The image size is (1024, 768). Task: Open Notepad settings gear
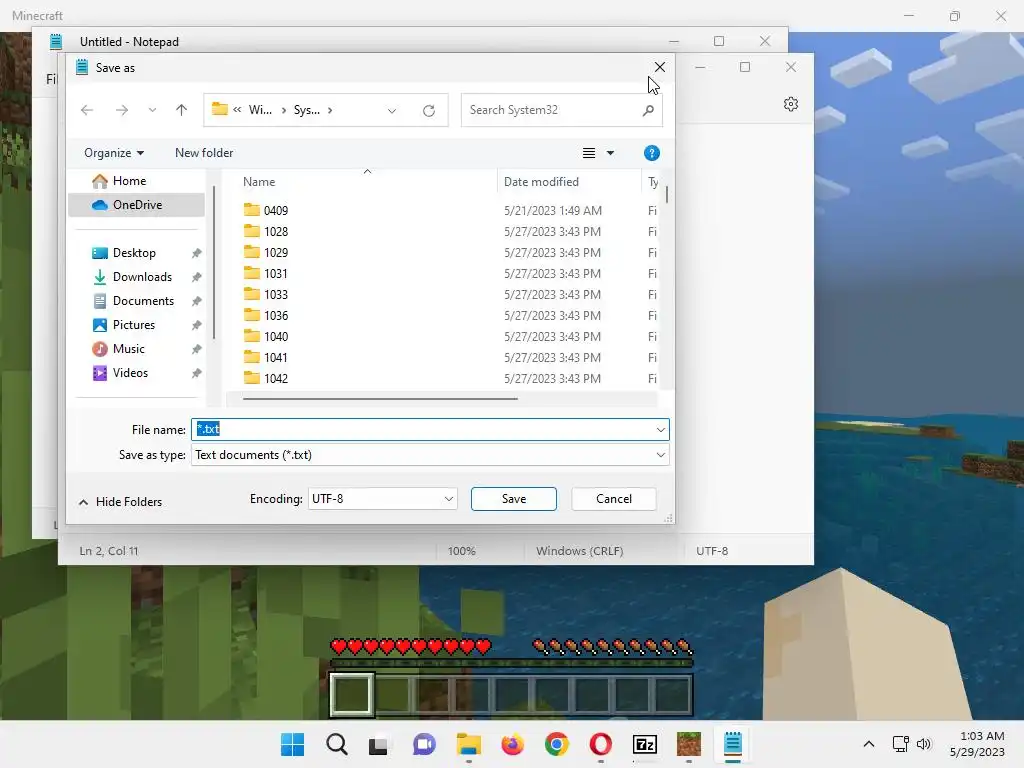(791, 104)
